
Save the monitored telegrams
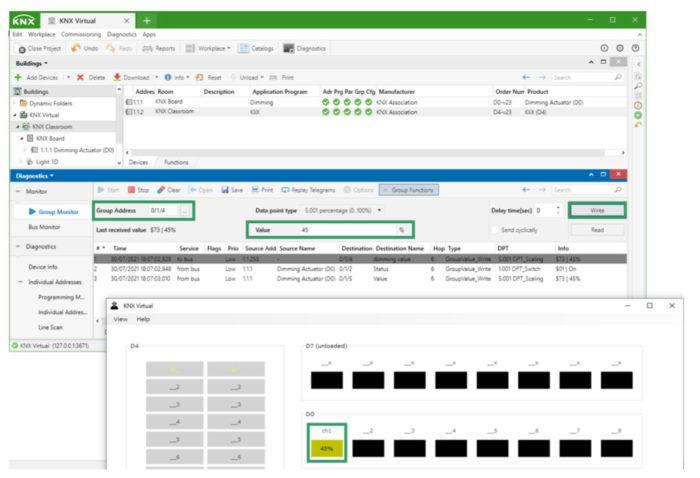[x=232, y=190]
